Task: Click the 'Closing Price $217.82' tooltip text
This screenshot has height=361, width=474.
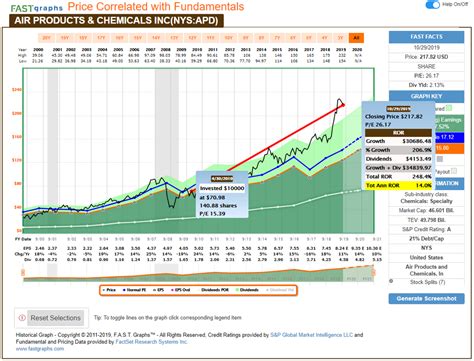Action: tap(394, 117)
